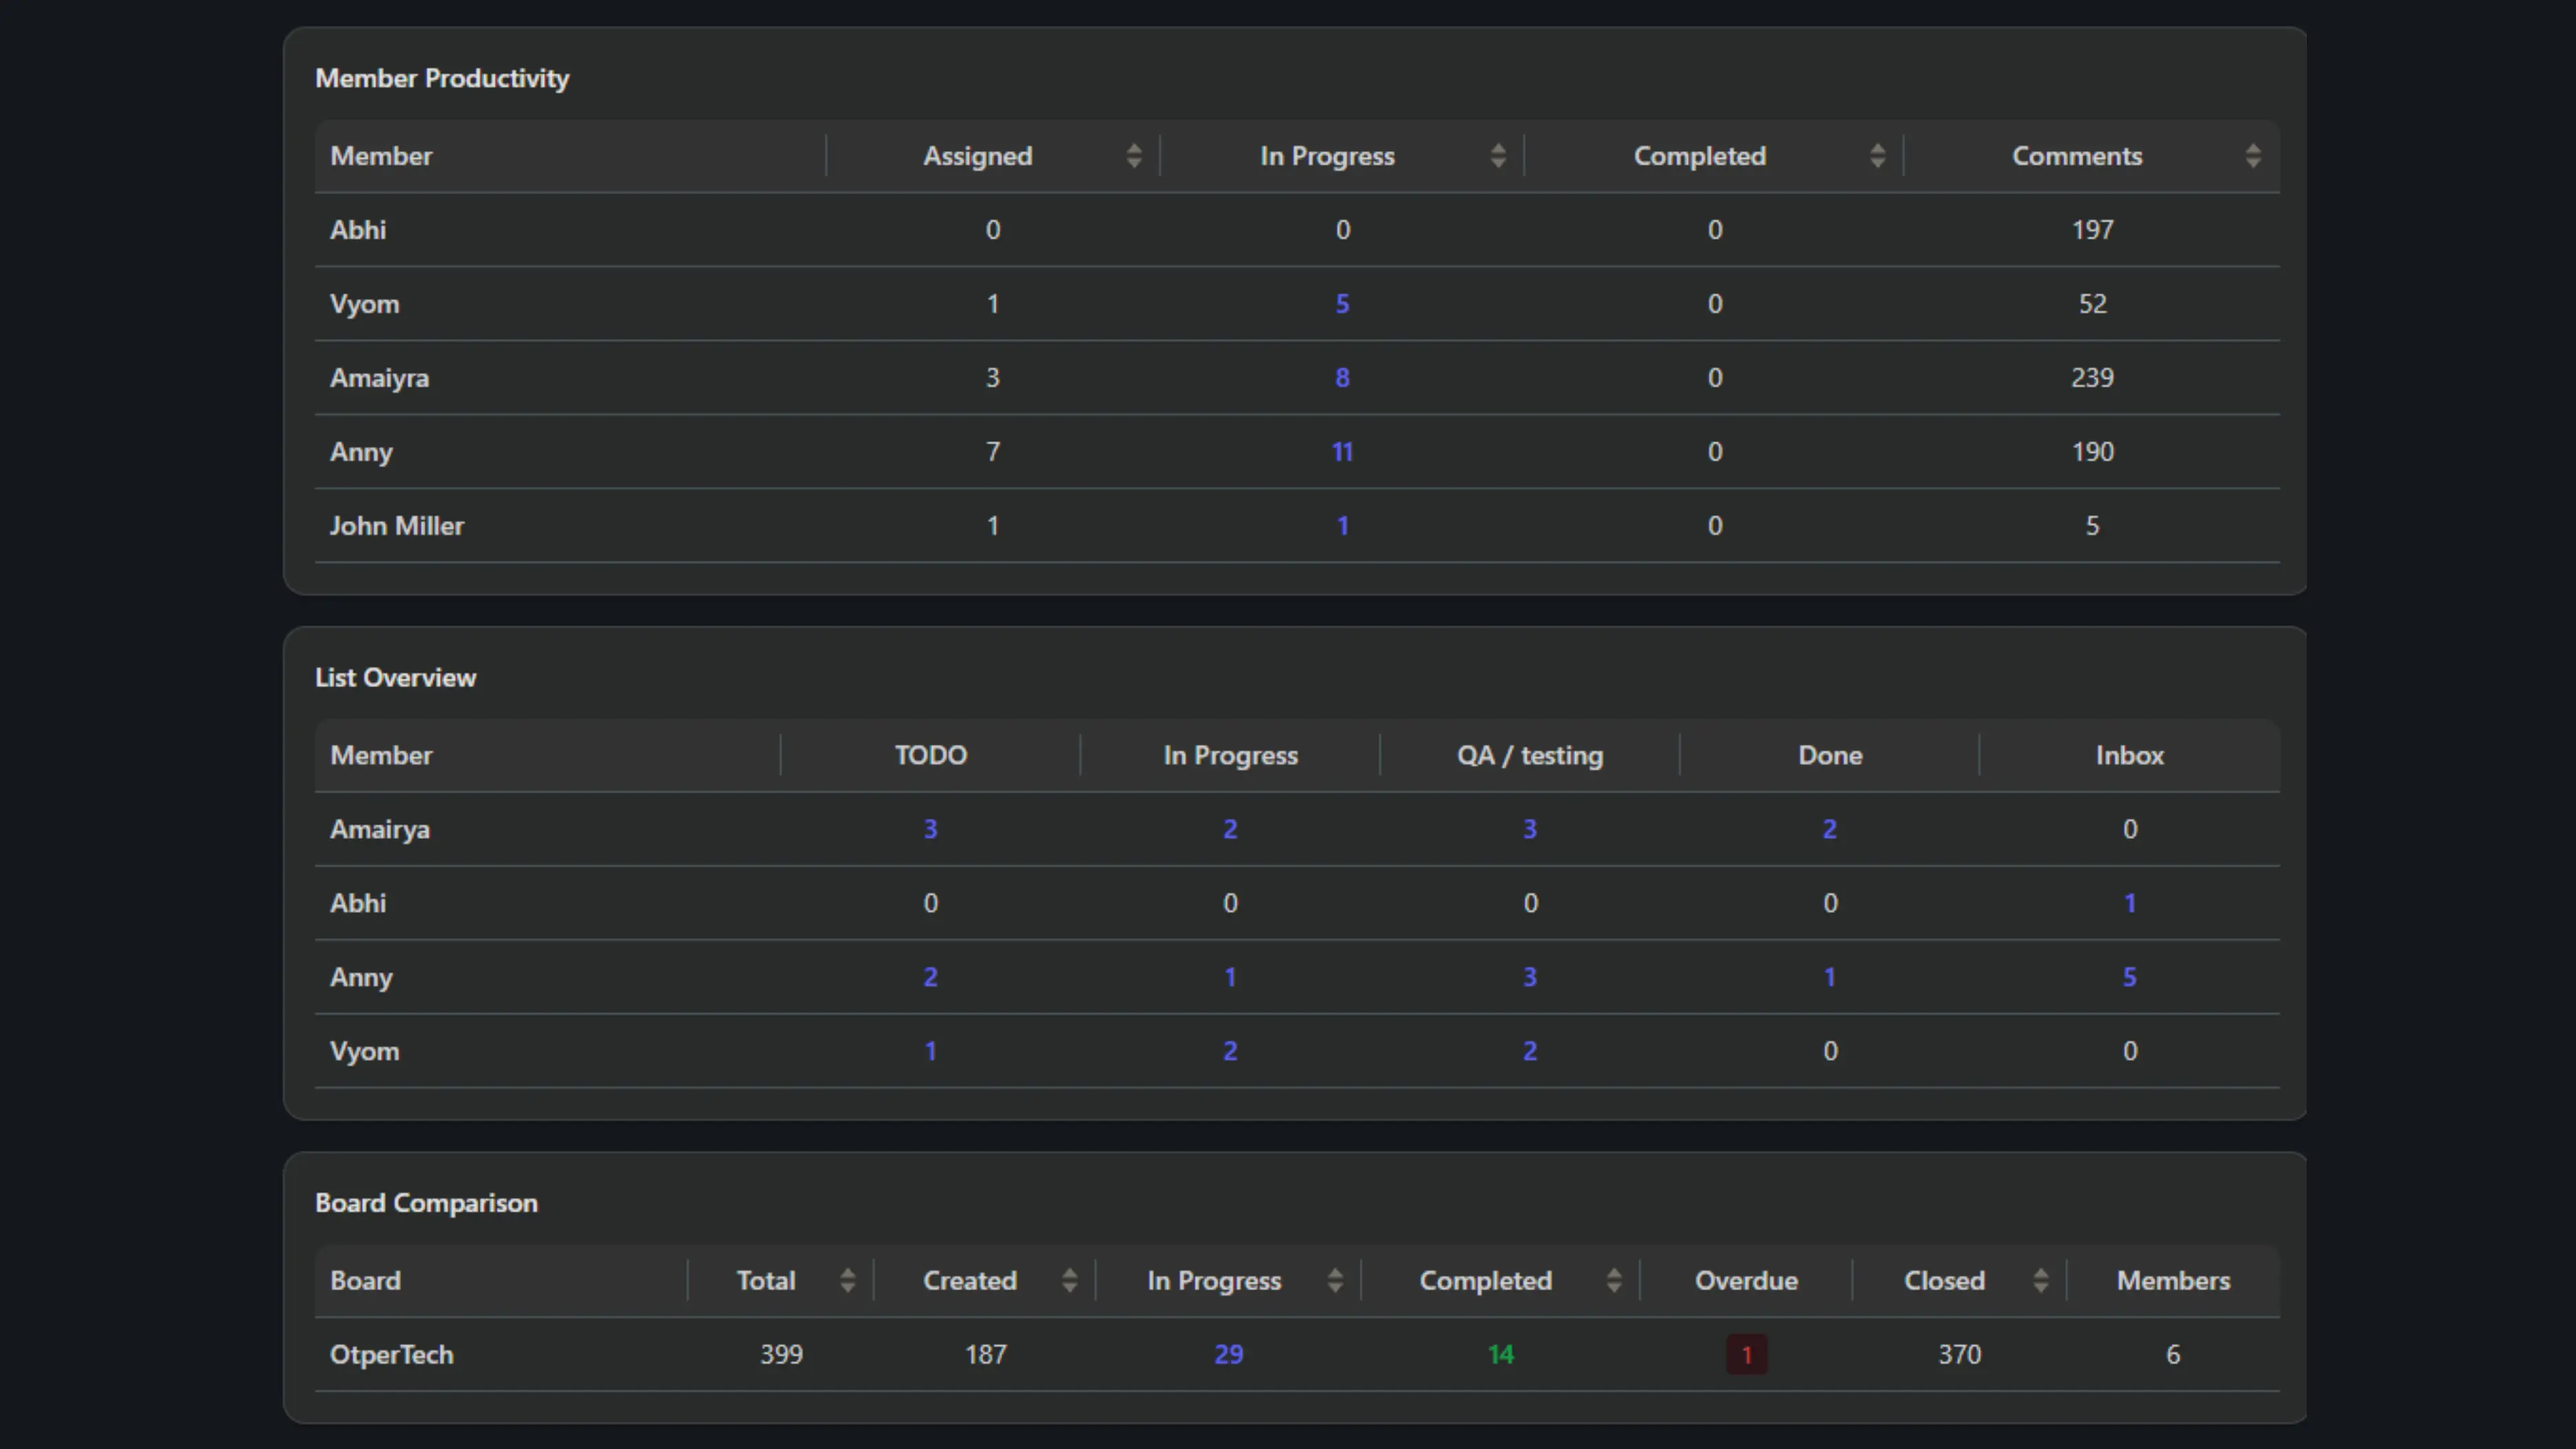Open Amaiyra's 8 in-progress tasks link

tap(1342, 378)
